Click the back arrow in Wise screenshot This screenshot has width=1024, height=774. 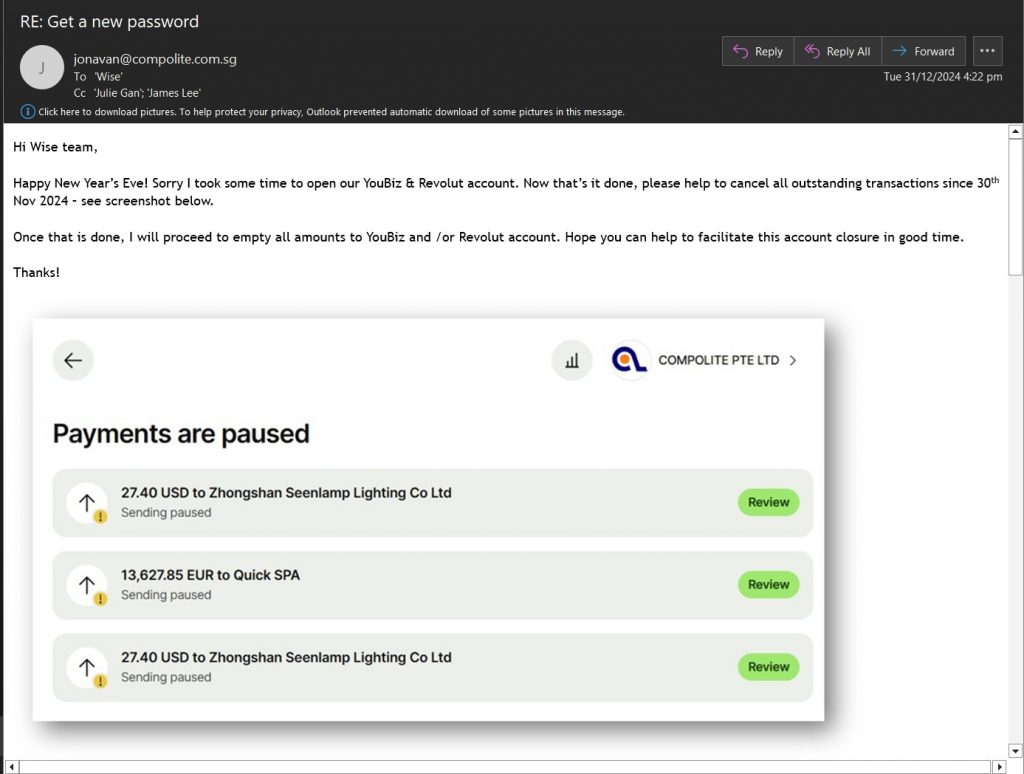[x=73, y=360]
